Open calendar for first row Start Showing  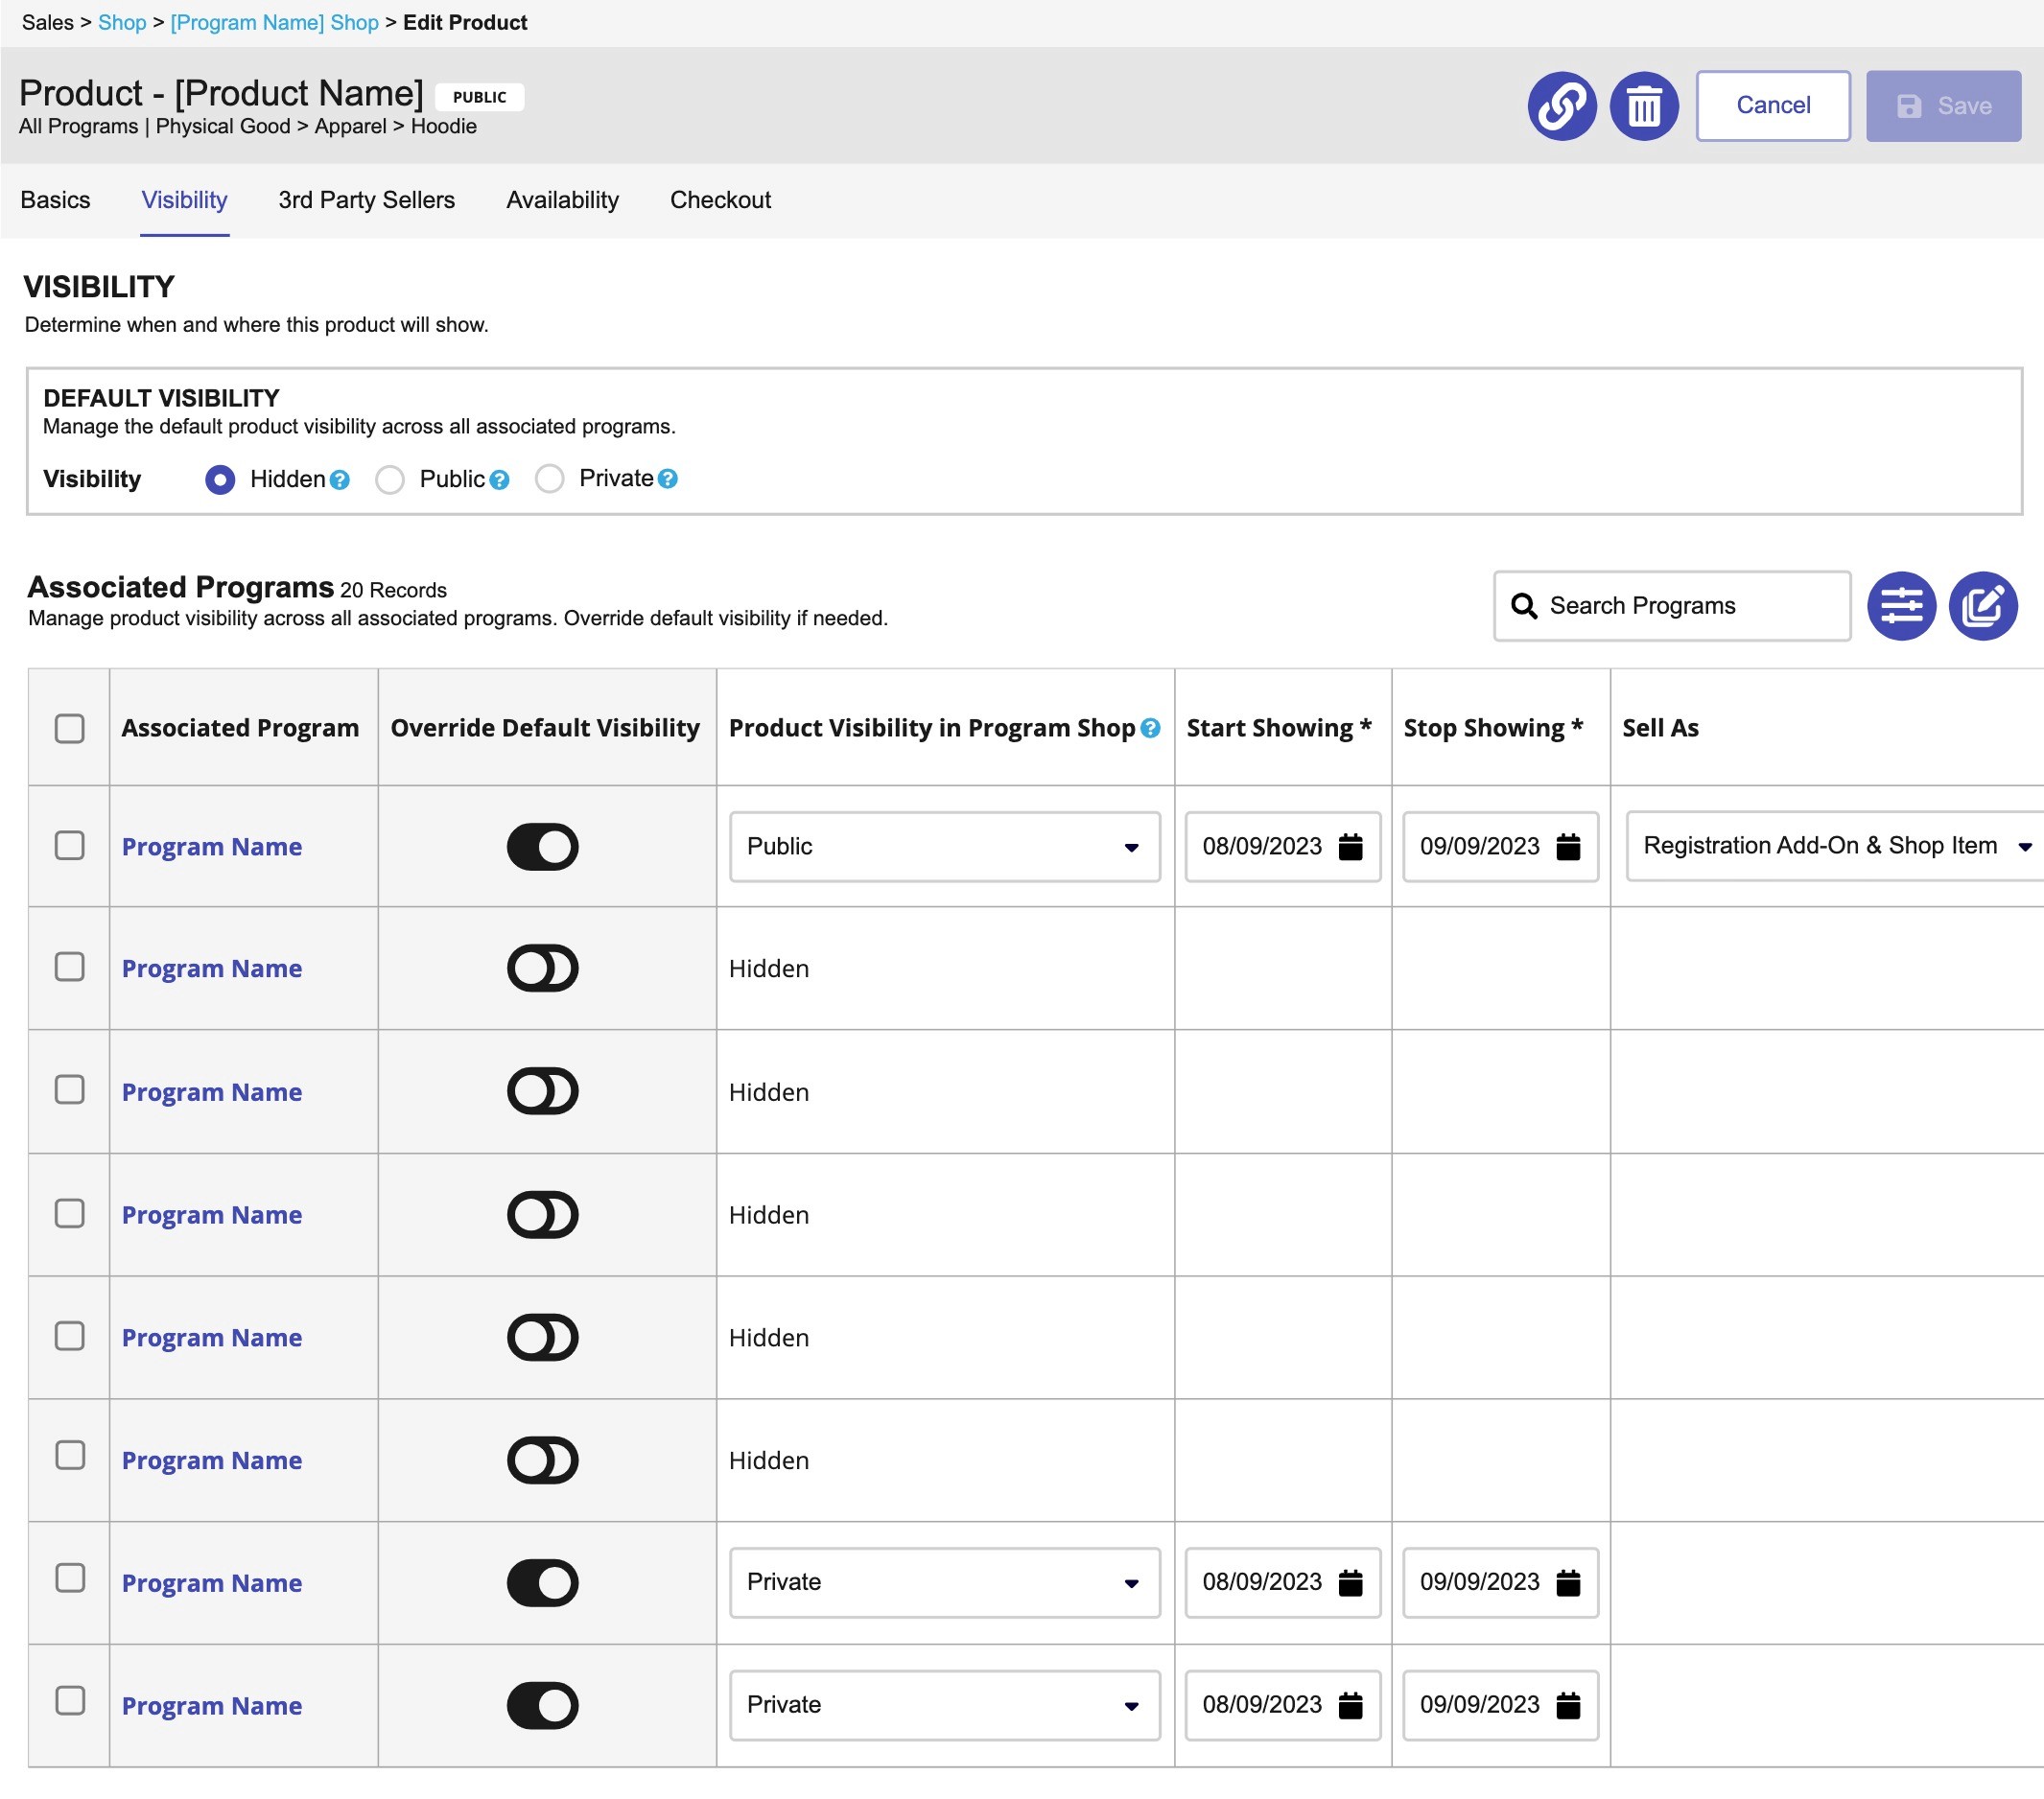[x=1350, y=847]
